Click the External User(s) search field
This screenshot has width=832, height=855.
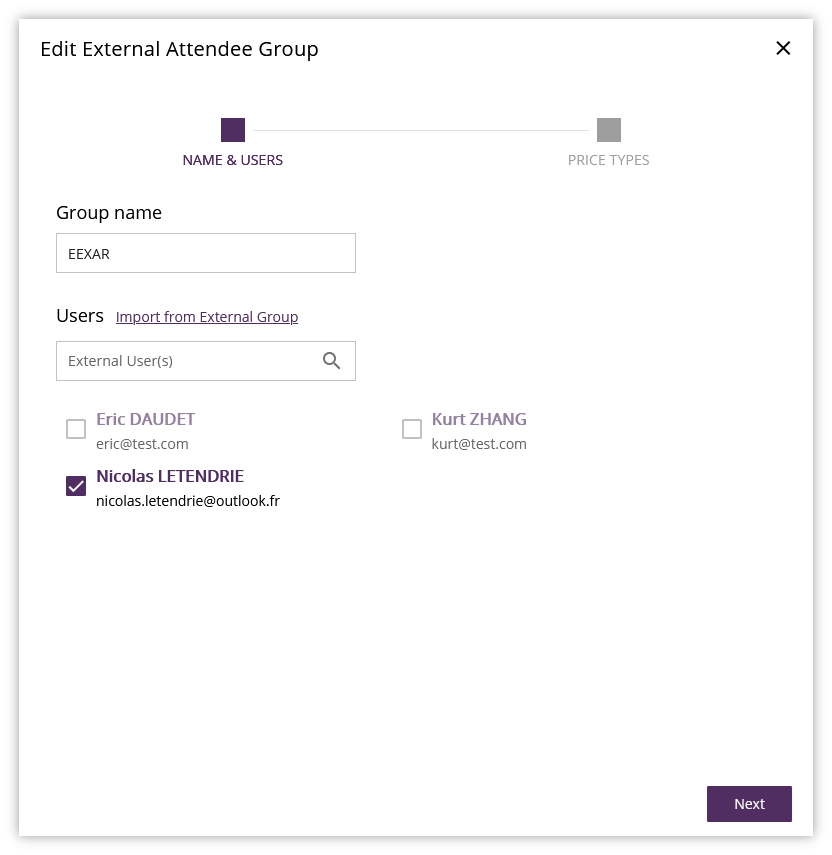click(x=190, y=361)
